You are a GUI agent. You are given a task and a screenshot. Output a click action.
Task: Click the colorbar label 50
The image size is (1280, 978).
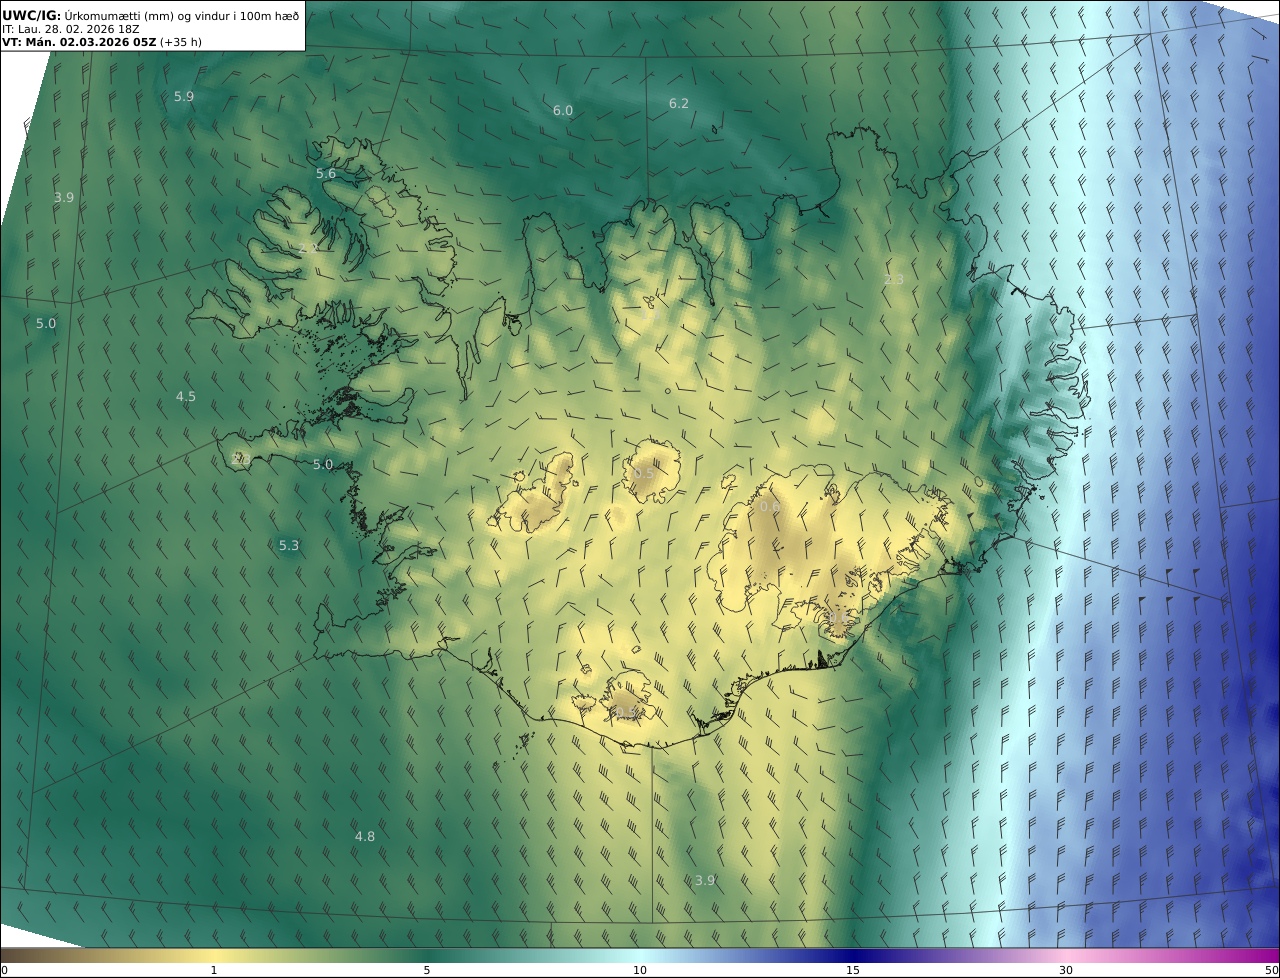click(1271, 970)
